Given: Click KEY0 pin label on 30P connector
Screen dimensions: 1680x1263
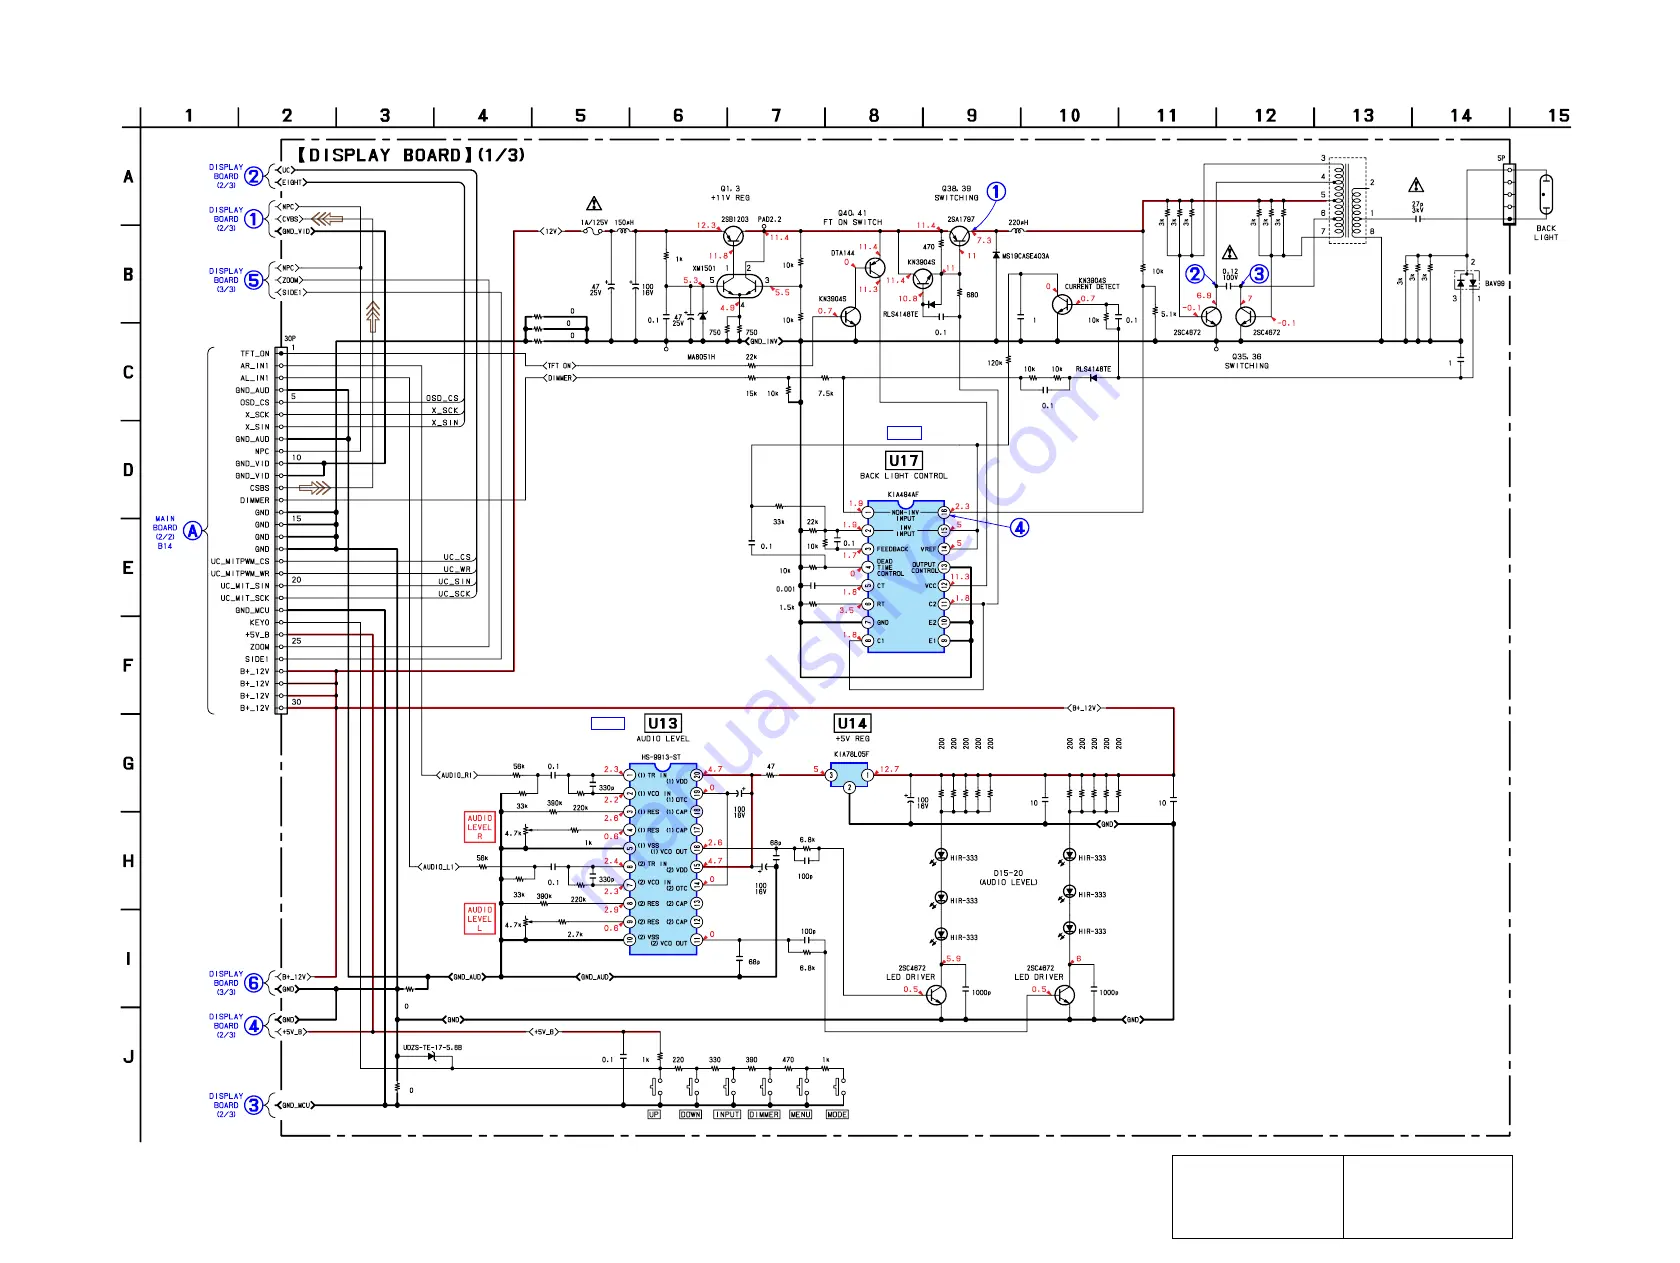Looking at the screenshot, I should pyautogui.click(x=259, y=622).
